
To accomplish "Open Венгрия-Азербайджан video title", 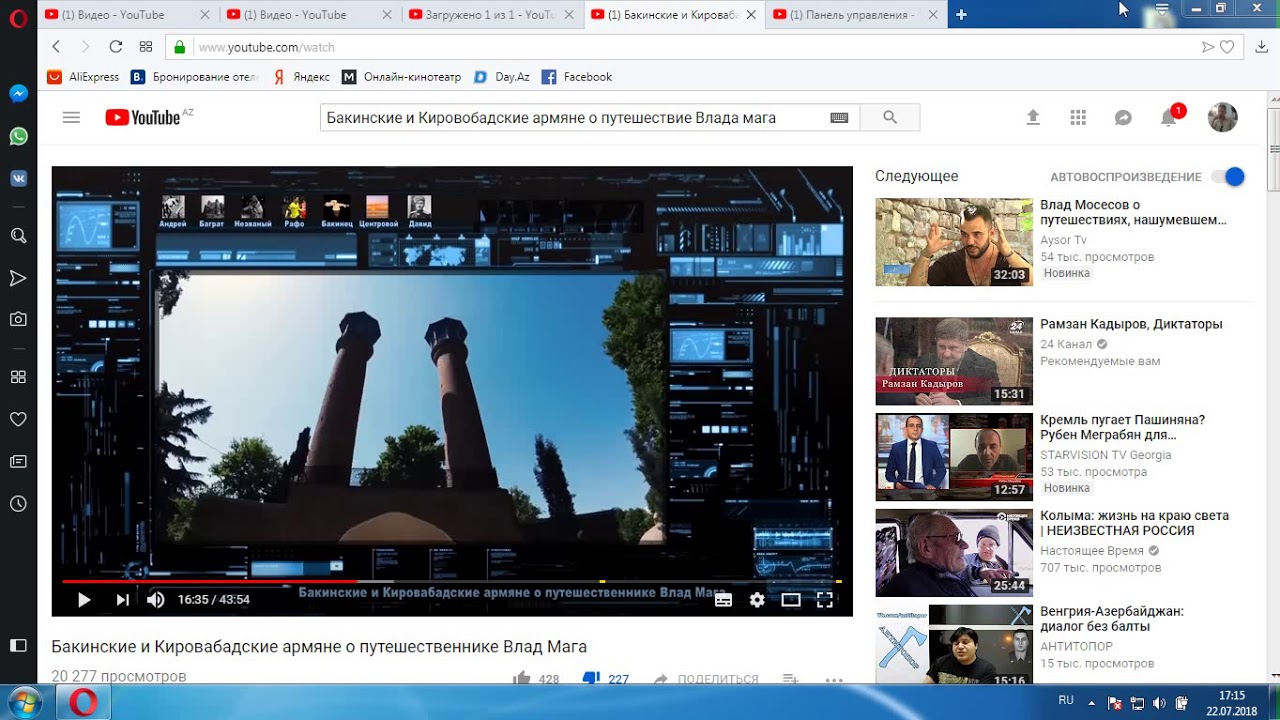I will (1112, 619).
